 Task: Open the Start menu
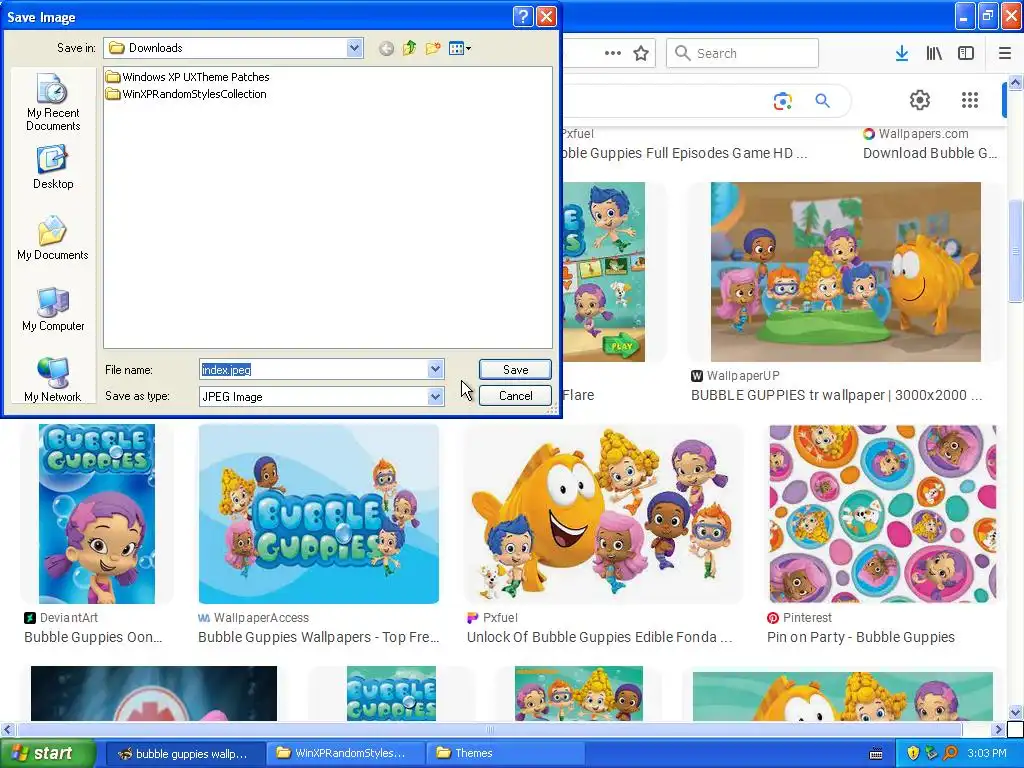coord(47,754)
